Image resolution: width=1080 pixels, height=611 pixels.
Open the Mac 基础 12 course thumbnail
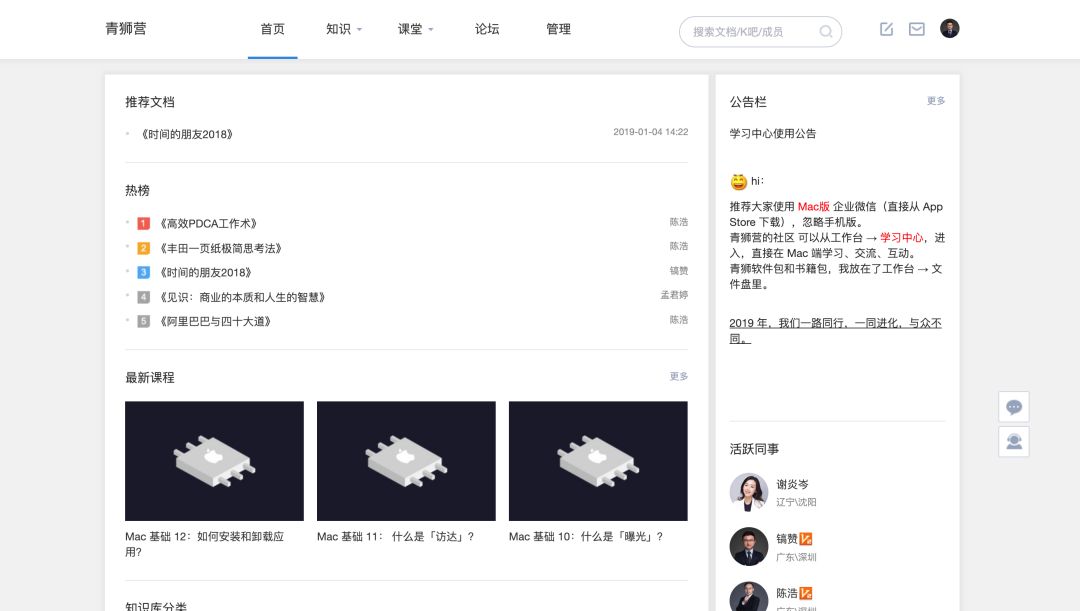pyautogui.click(x=213, y=461)
